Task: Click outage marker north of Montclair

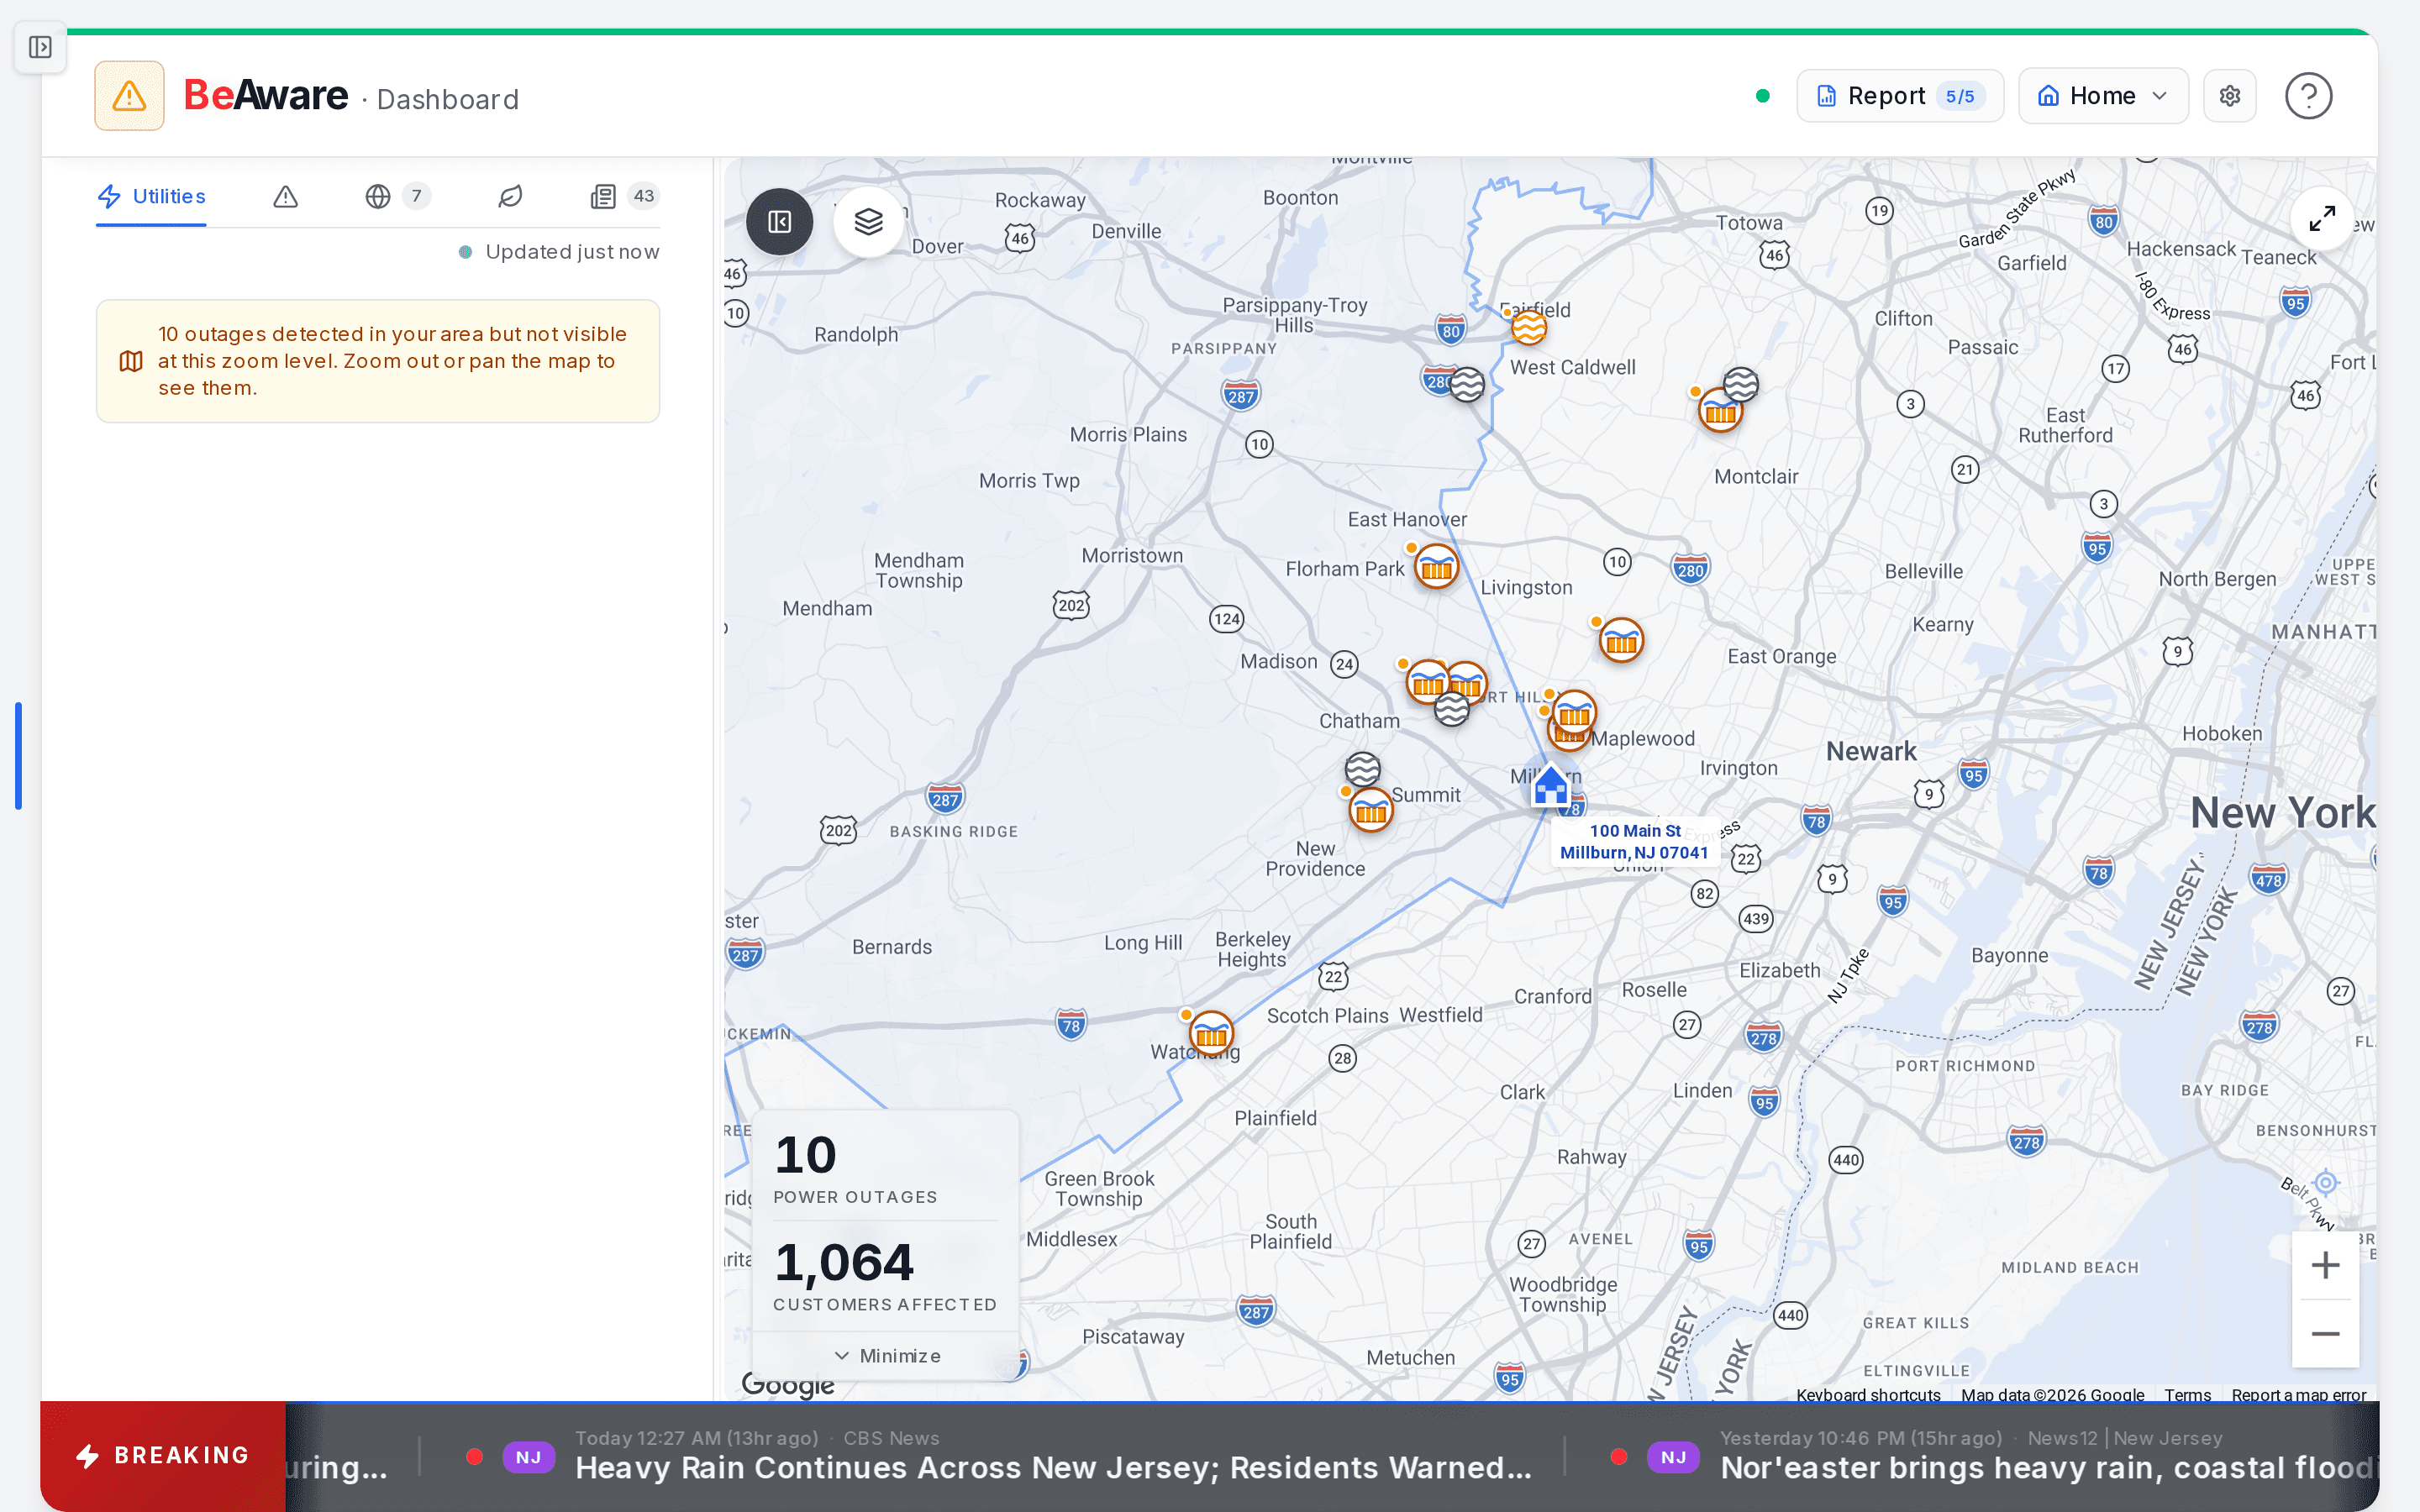Action: 1720,410
